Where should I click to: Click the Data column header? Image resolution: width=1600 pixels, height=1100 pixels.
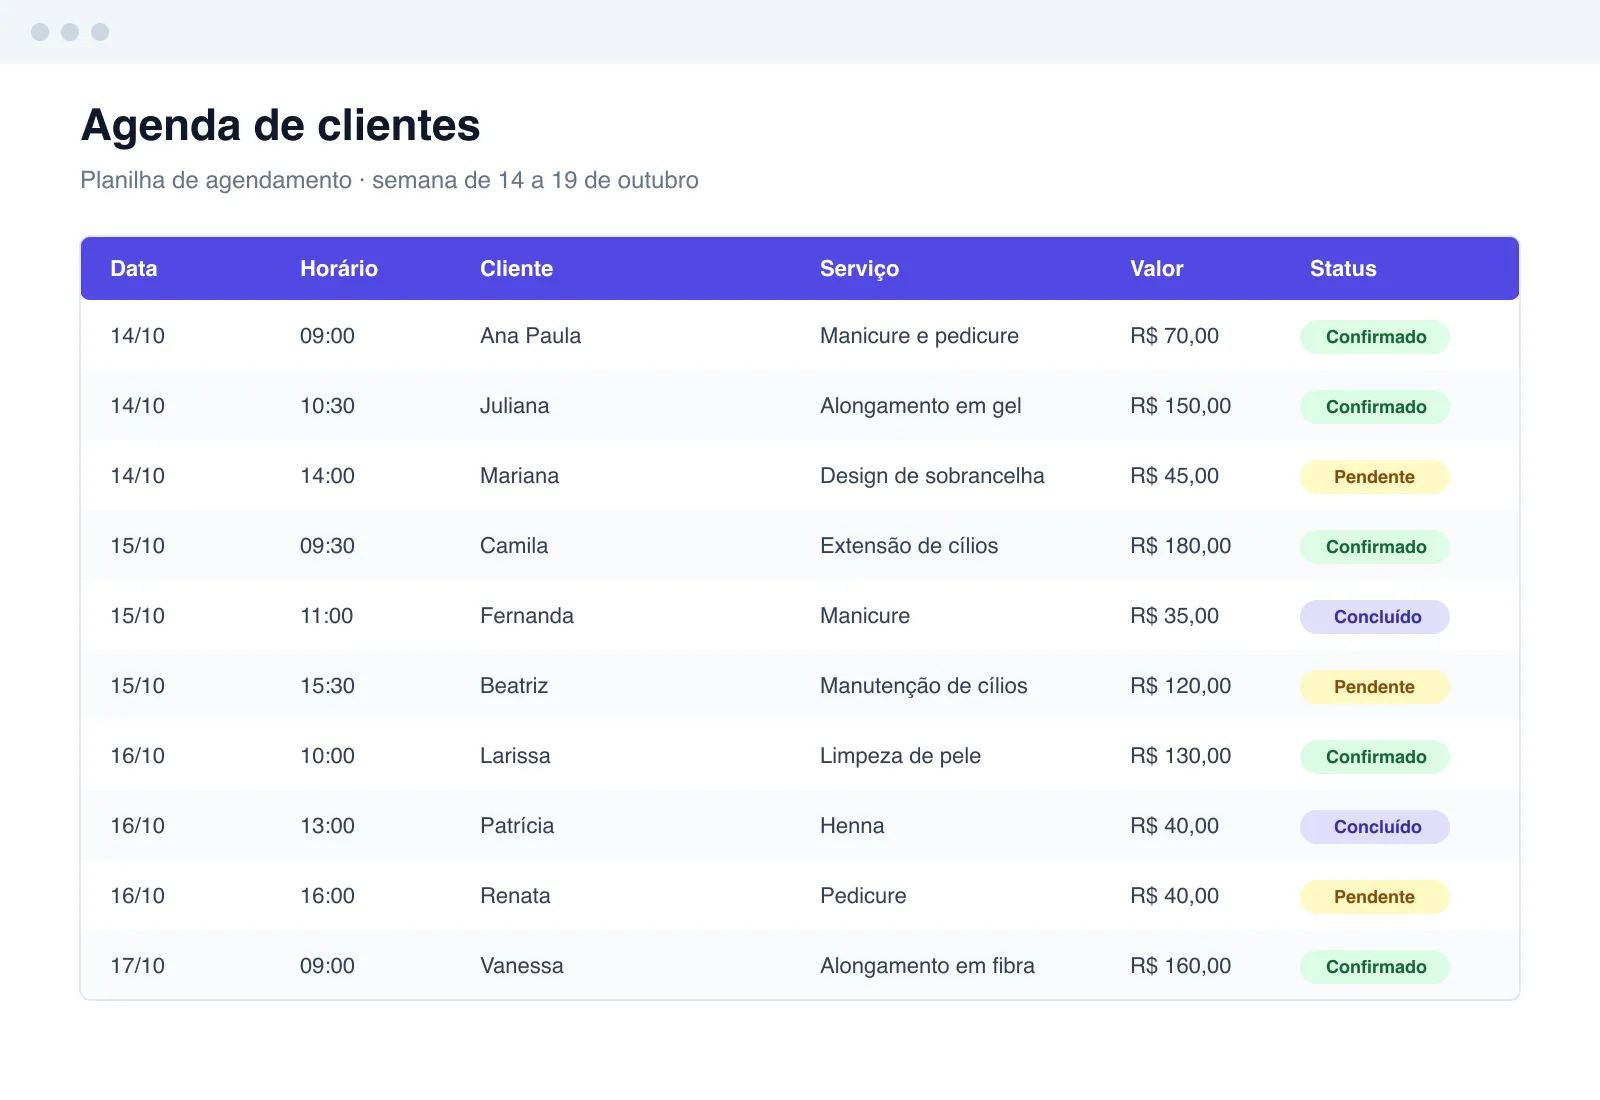(x=134, y=269)
